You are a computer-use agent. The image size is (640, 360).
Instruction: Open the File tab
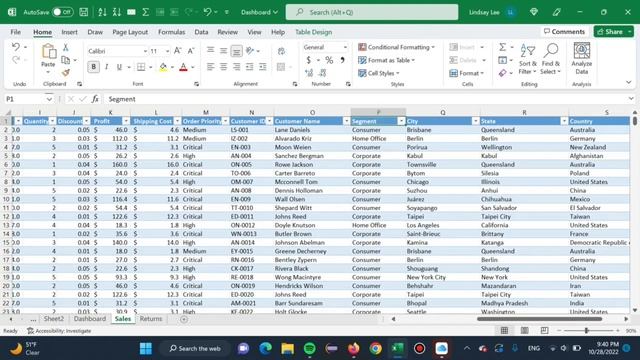(16, 32)
